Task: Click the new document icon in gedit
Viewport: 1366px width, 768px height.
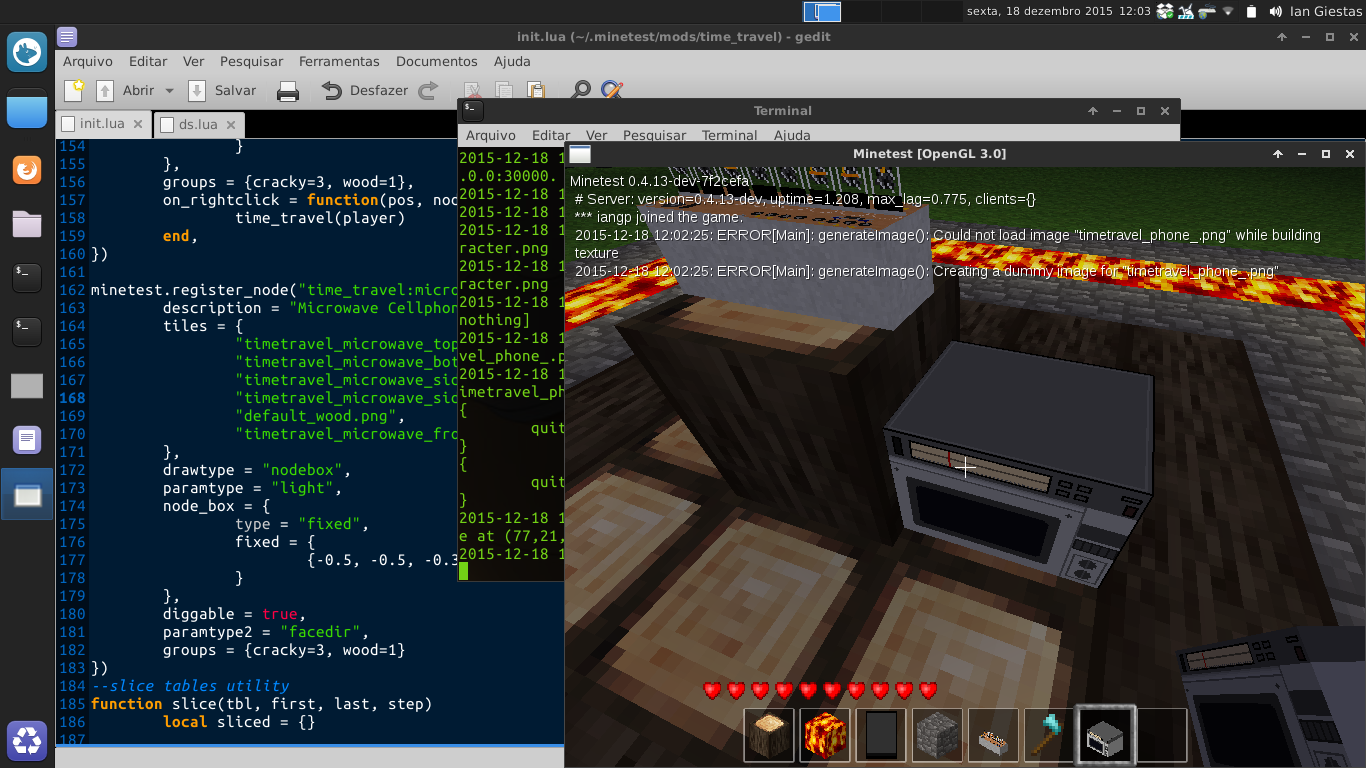Action: (74, 91)
